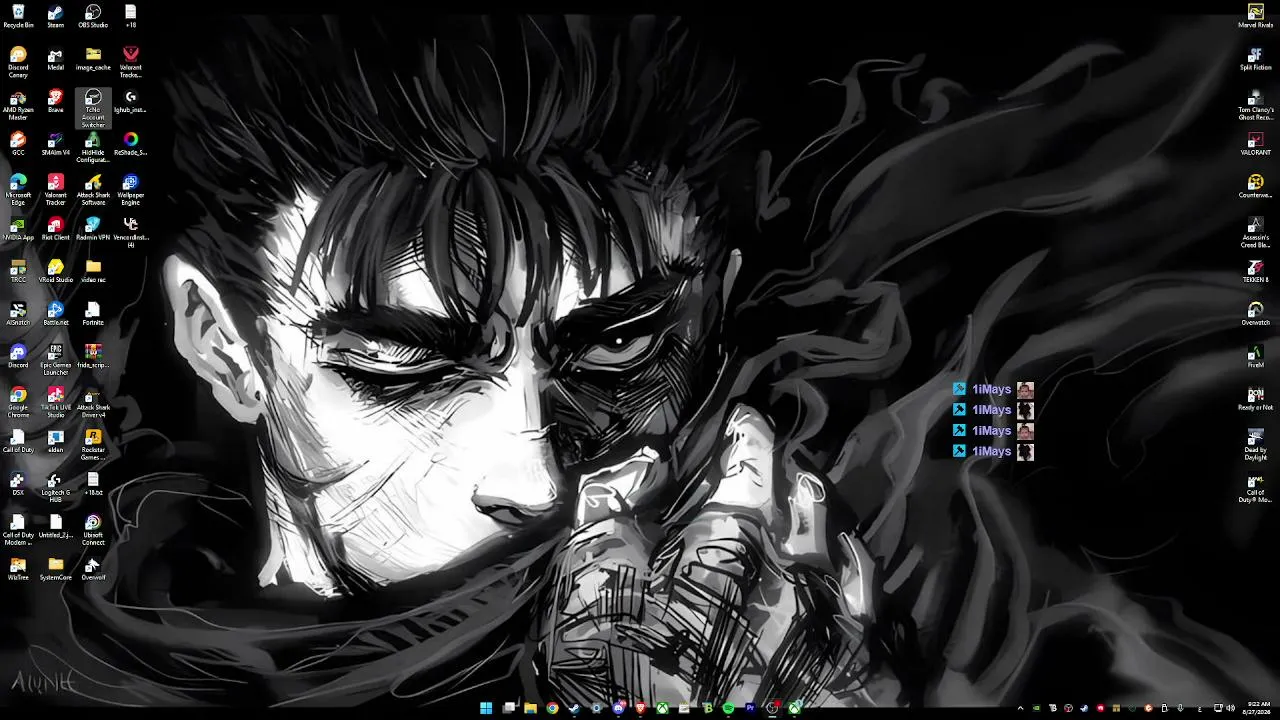
Task: Open the taskbar clock and date
Action: pos(1258,708)
